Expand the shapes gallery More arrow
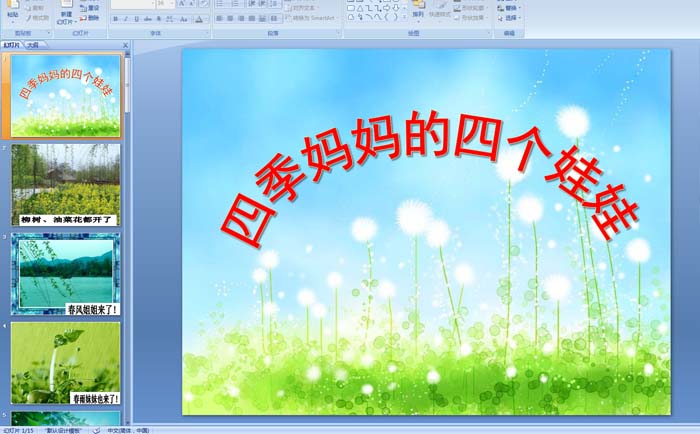This screenshot has height=434, width=700. click(x=404, y=17)
